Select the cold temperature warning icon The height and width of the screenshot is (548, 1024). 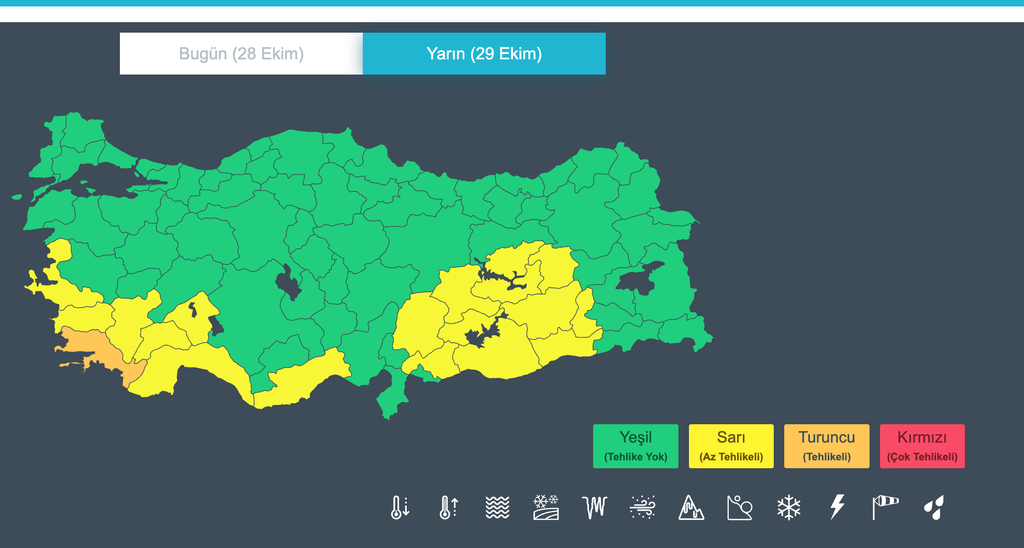point(400,508)
